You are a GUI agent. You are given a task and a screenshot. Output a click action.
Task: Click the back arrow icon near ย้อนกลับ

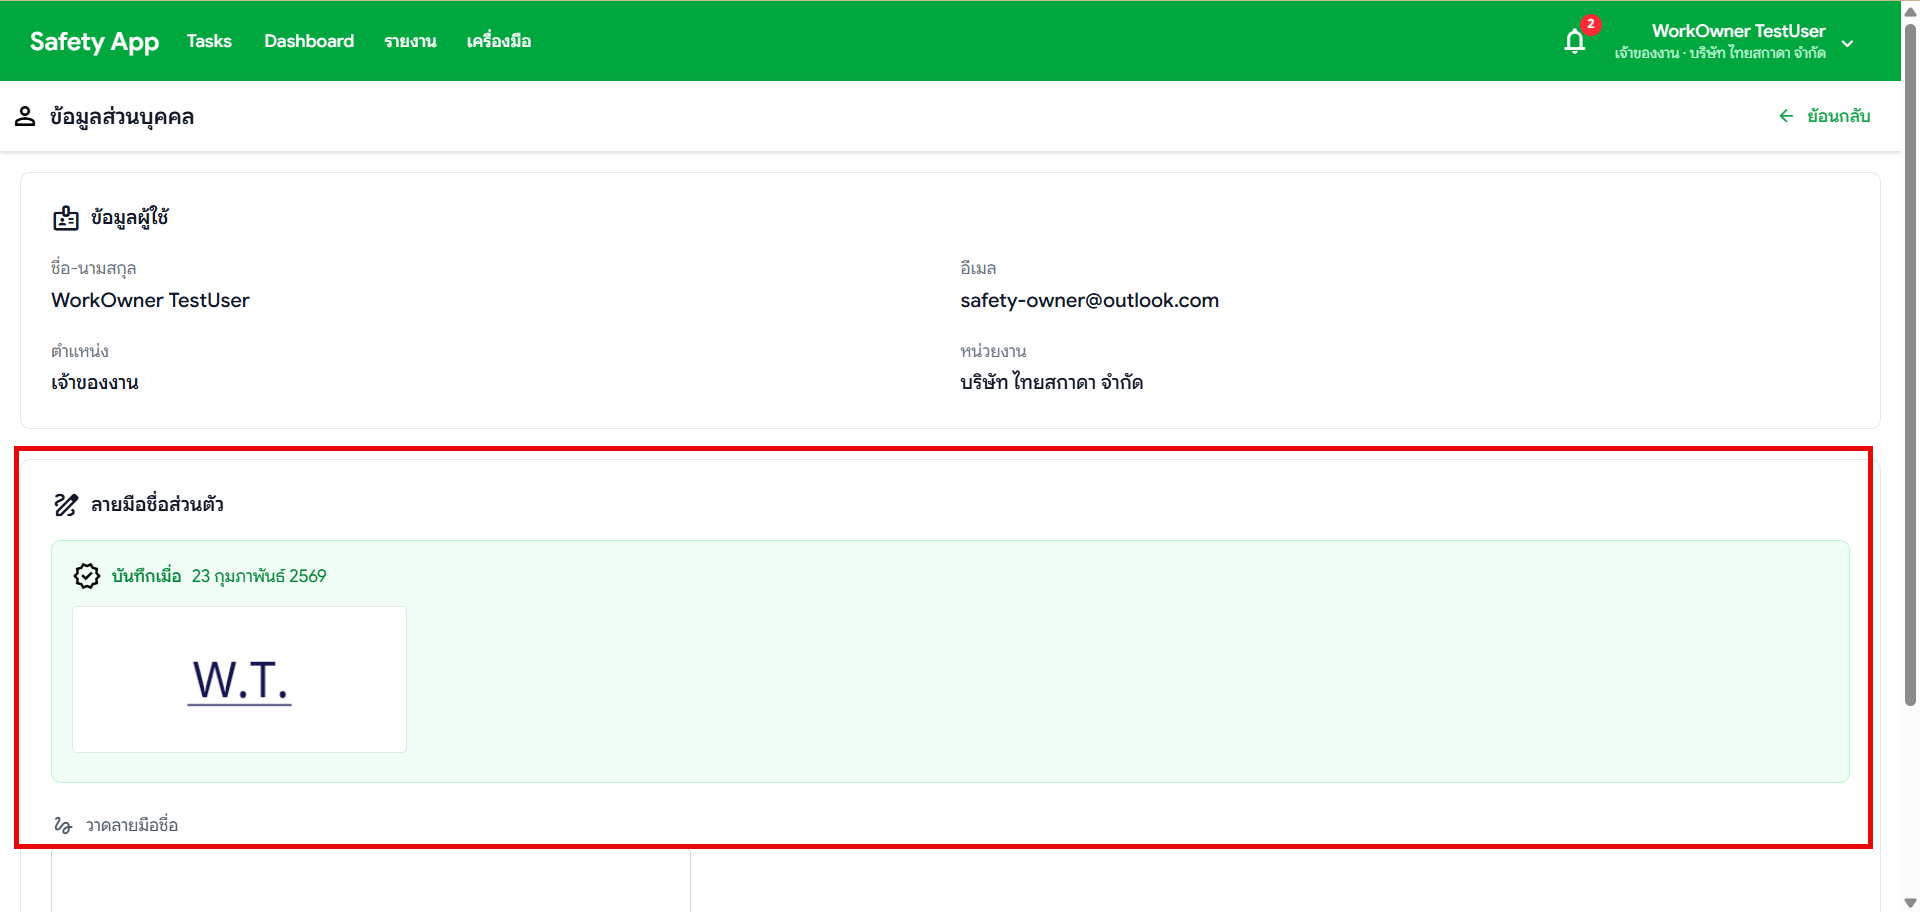tap(1786, 116)
